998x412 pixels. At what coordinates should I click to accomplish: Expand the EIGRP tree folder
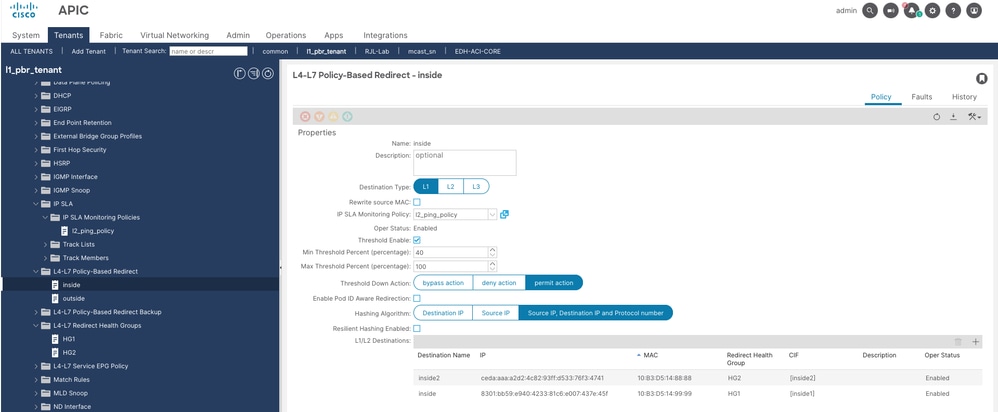click(x=36, y=109)
